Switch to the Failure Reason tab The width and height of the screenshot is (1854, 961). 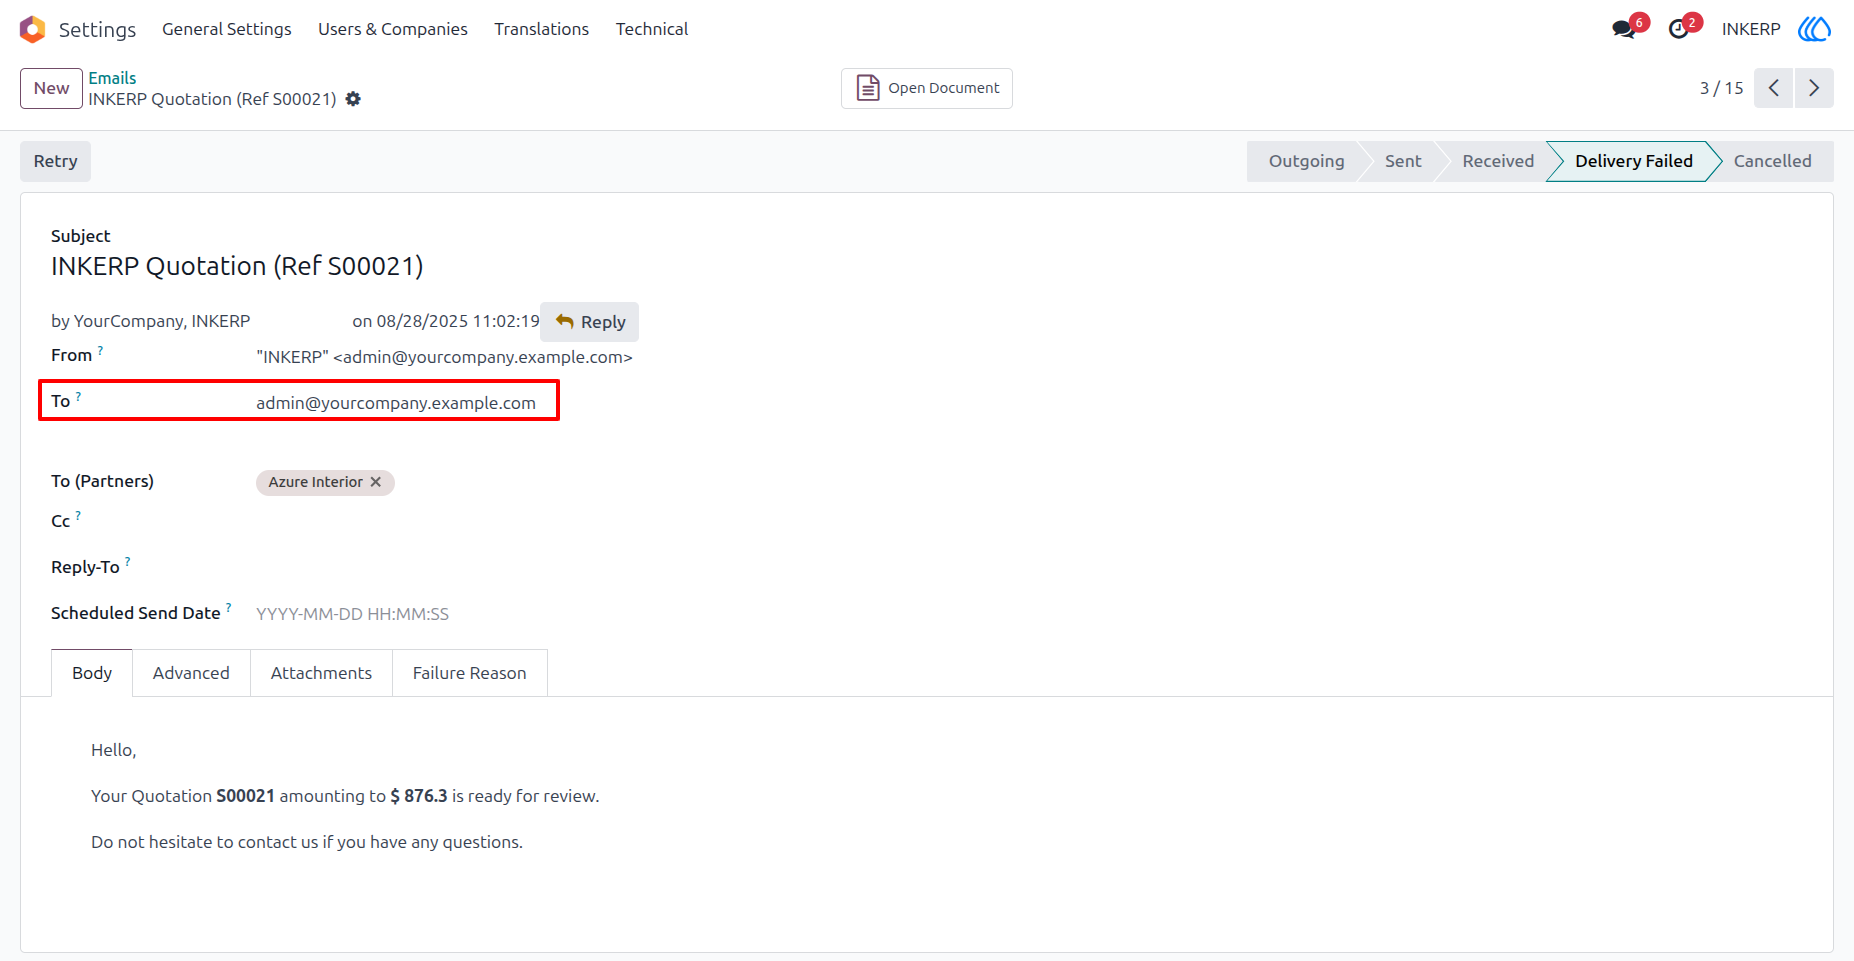(x=469, y=673)
